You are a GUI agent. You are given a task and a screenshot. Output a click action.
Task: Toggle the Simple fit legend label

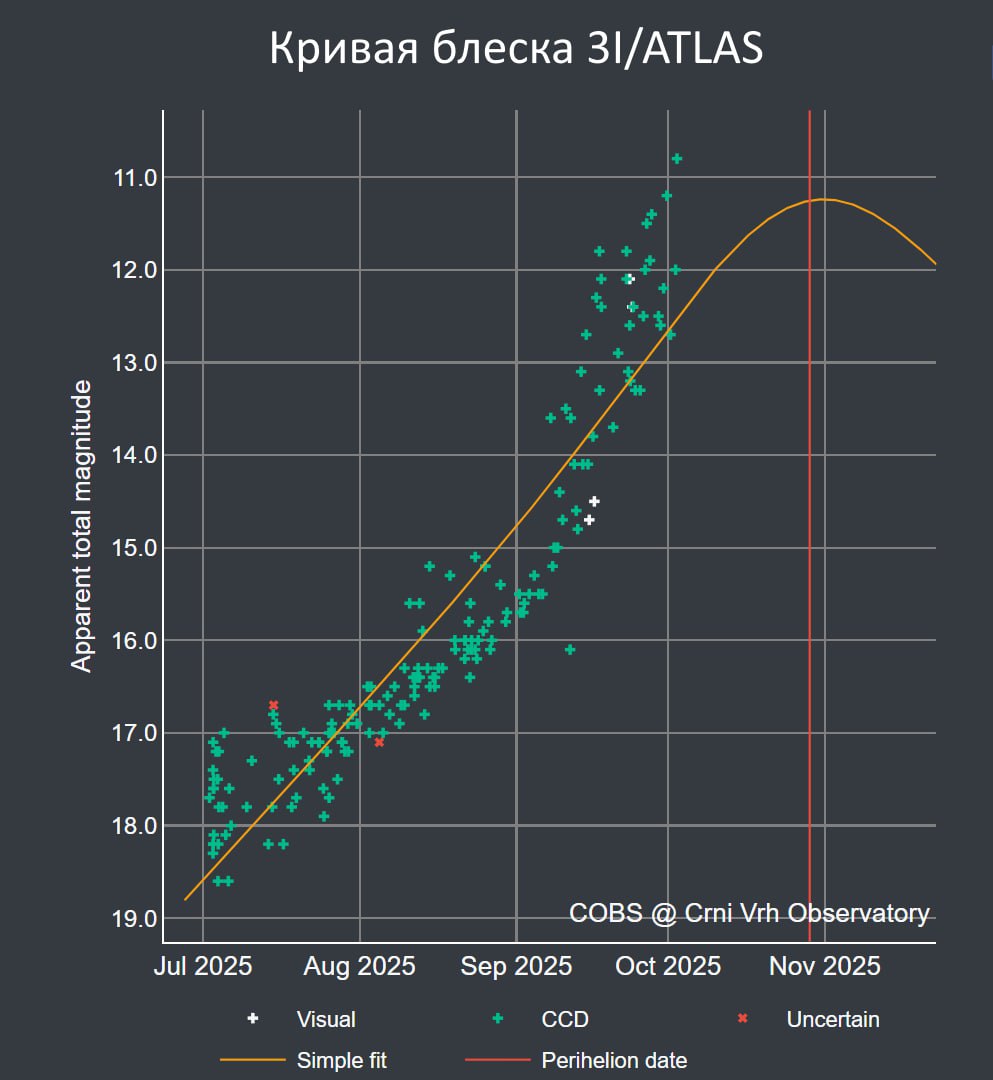tap(342, 1059)
